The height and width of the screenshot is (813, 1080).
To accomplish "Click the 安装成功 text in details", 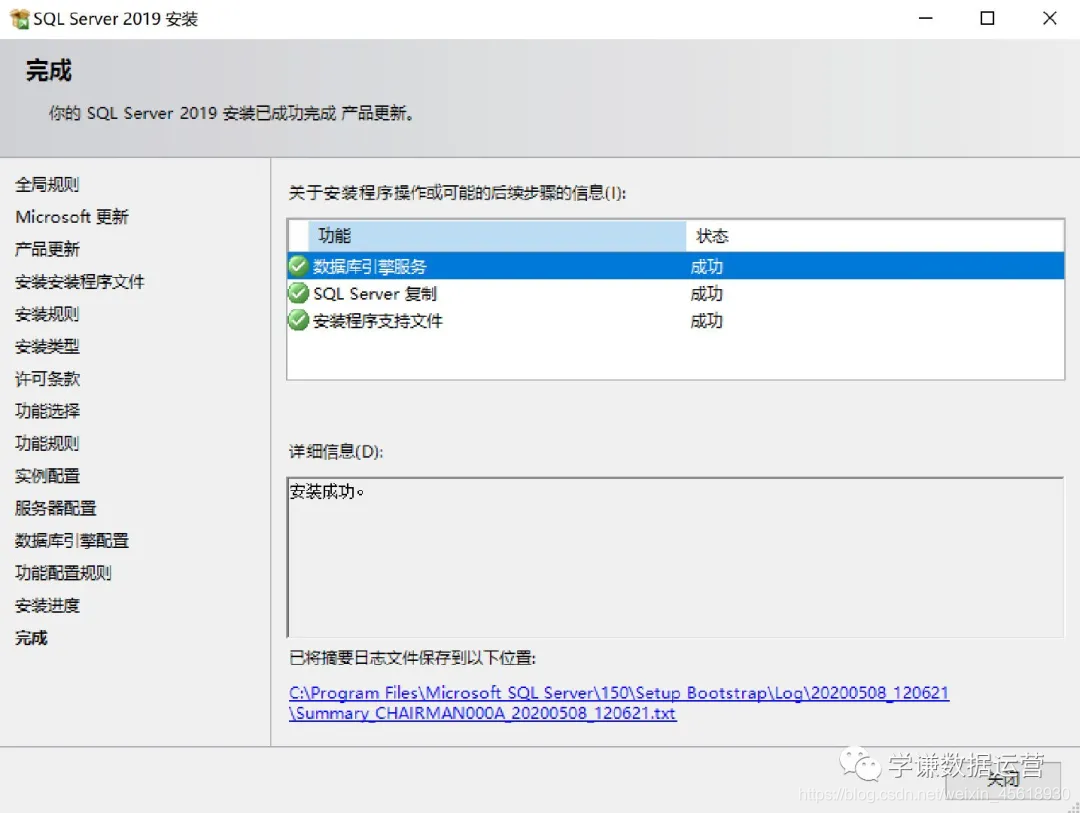I will (x=326, y=491).
